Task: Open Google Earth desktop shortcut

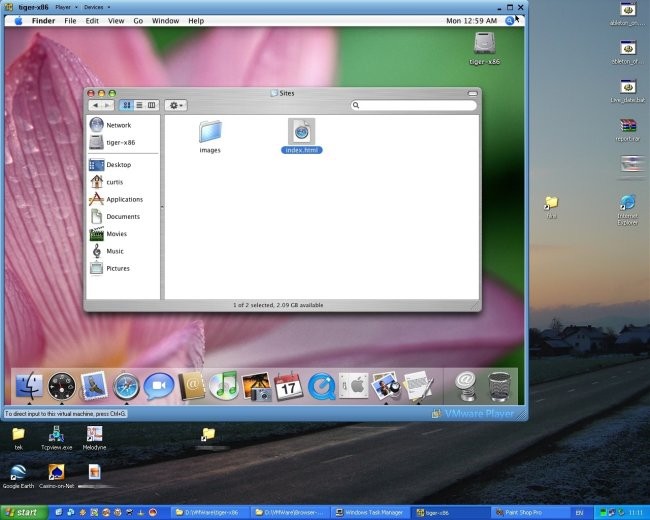Action: pyautogui.click(x=18, y=476)
